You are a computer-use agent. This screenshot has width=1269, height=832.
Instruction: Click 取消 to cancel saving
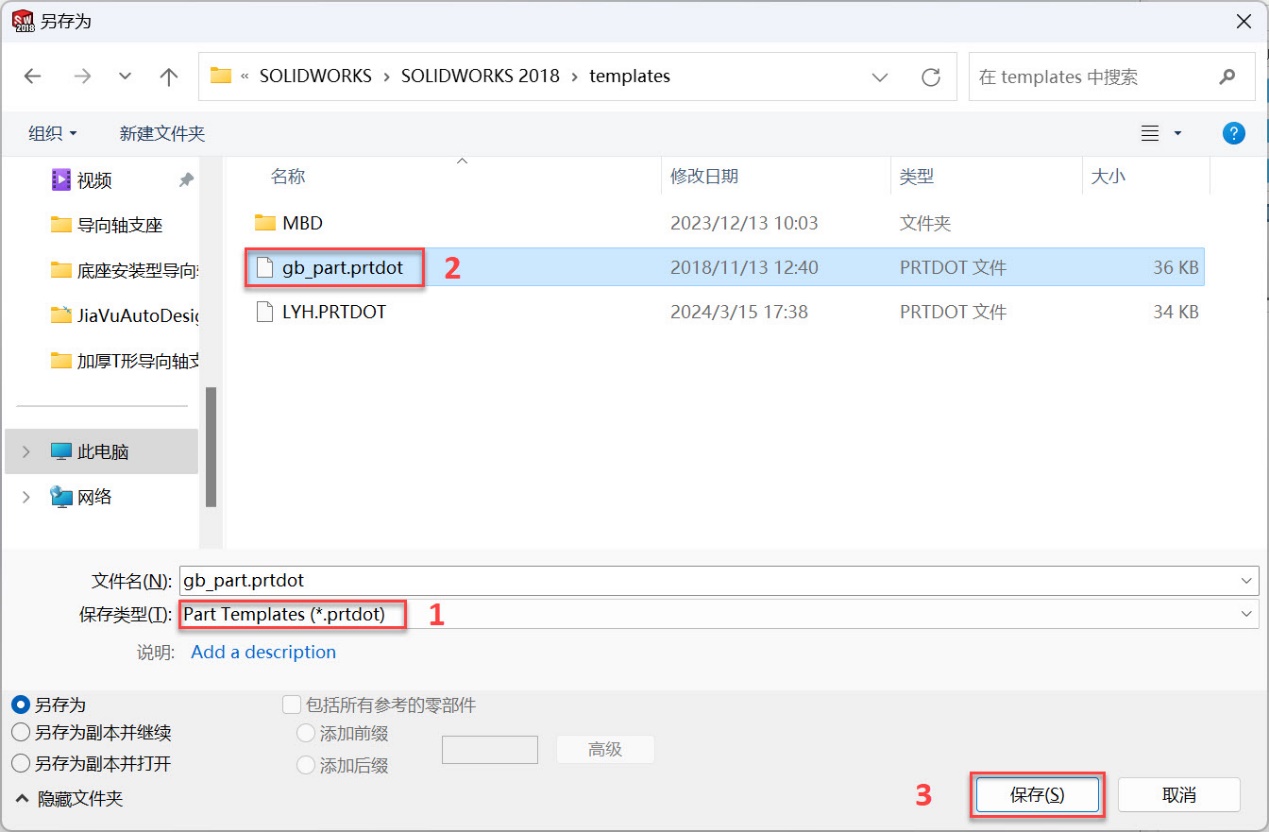[x=1179, y=795]
